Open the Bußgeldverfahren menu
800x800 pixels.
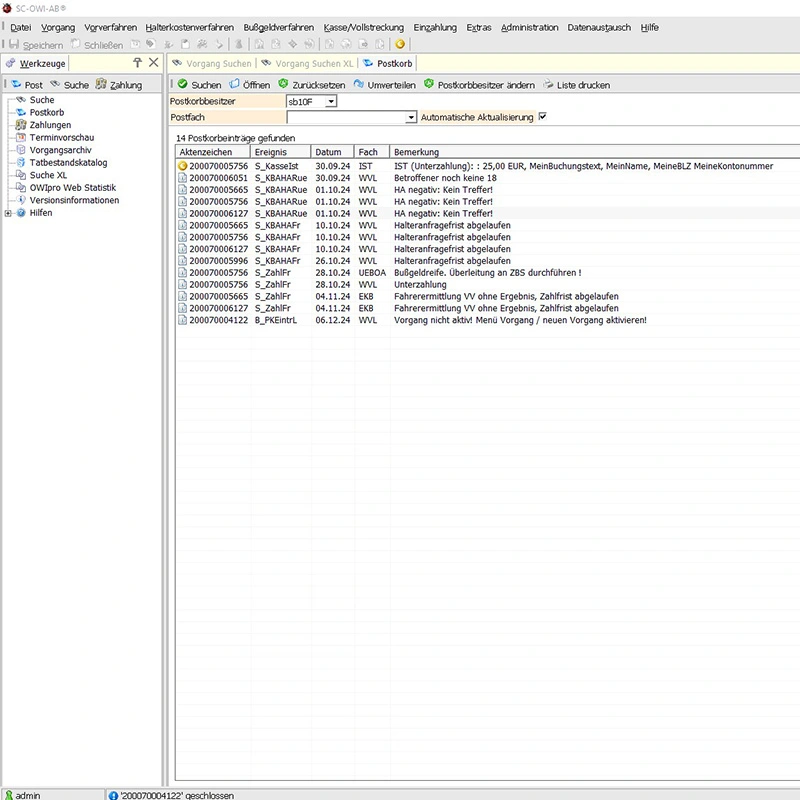click(x=278, y=27)
